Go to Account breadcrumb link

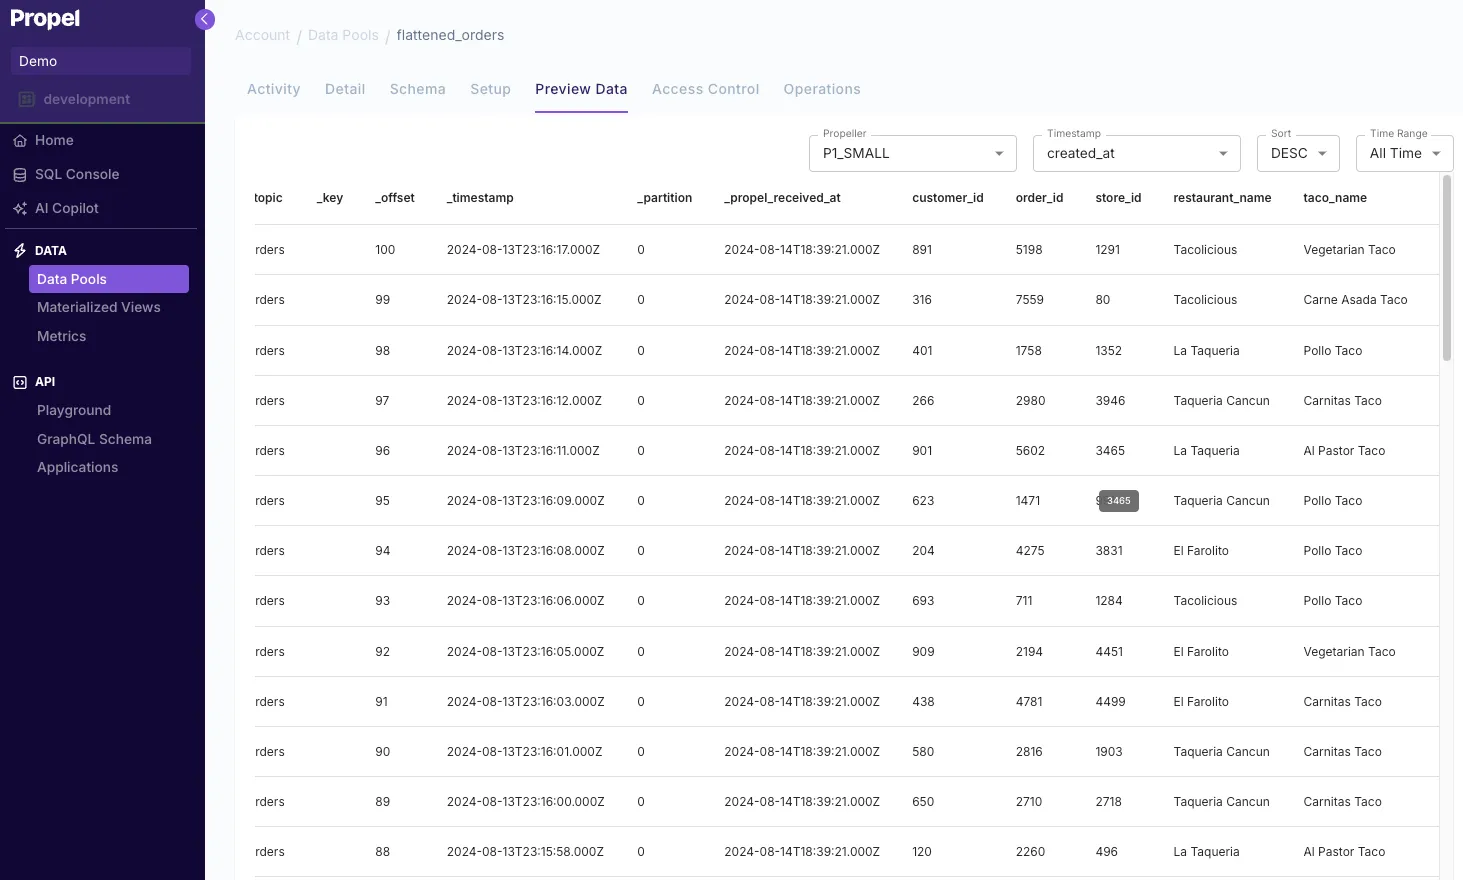click(x=262, y=35)
